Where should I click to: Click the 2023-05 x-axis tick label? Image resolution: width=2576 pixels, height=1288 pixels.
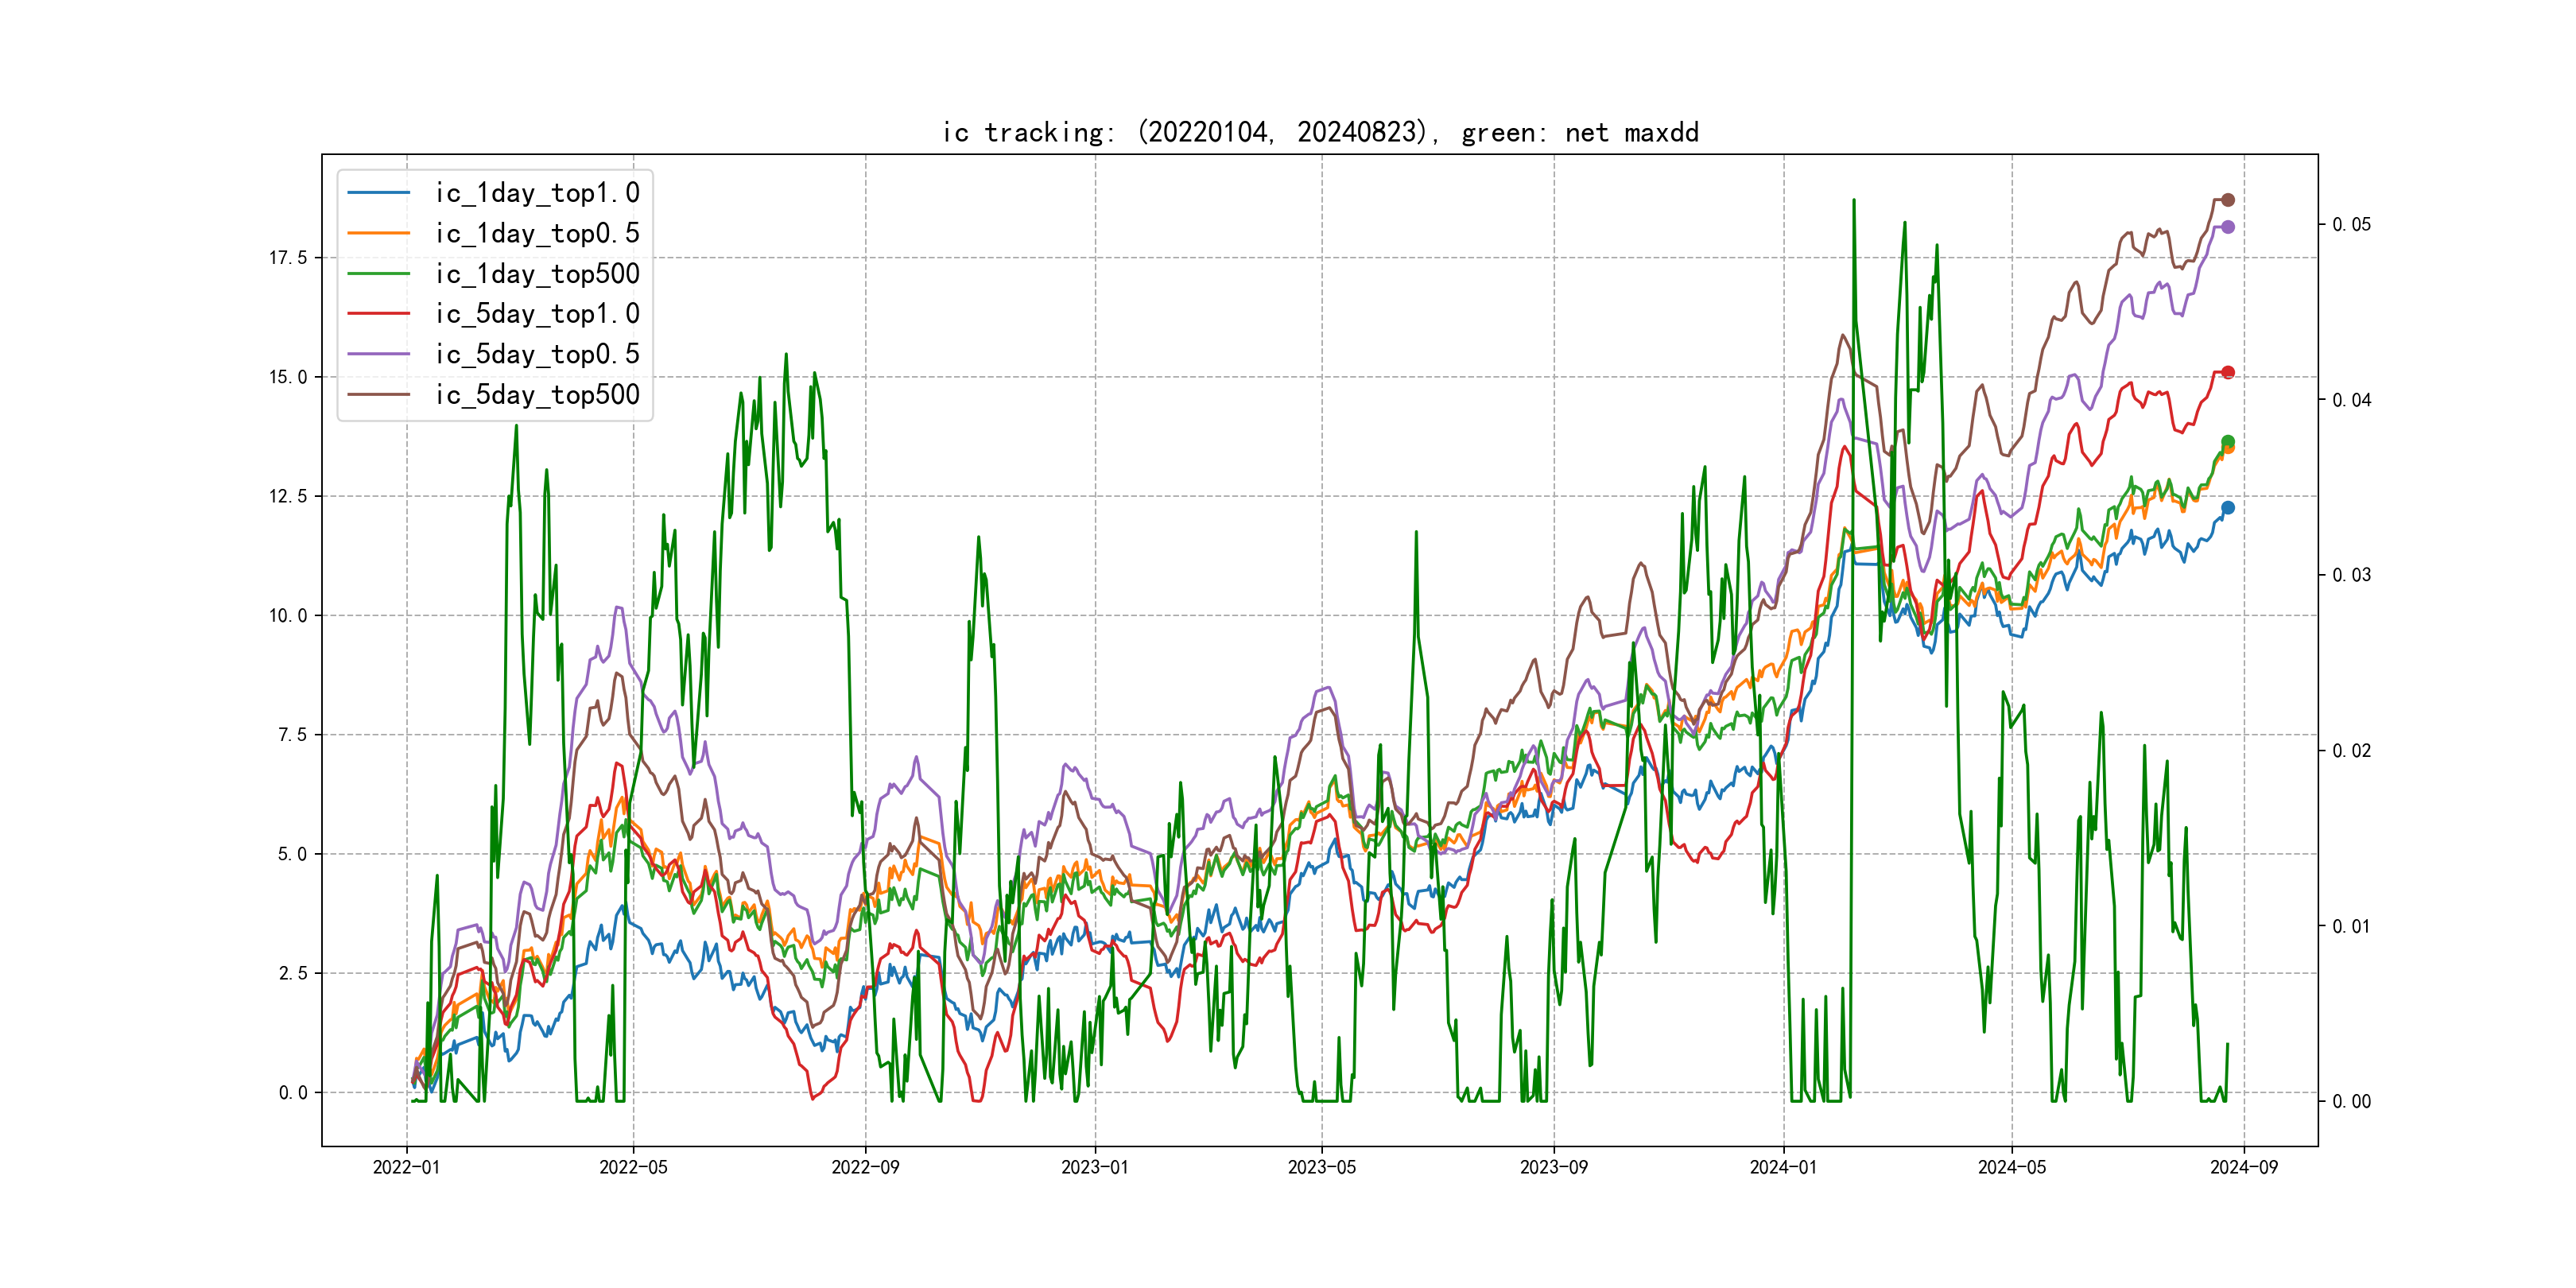point(1321,1167)
